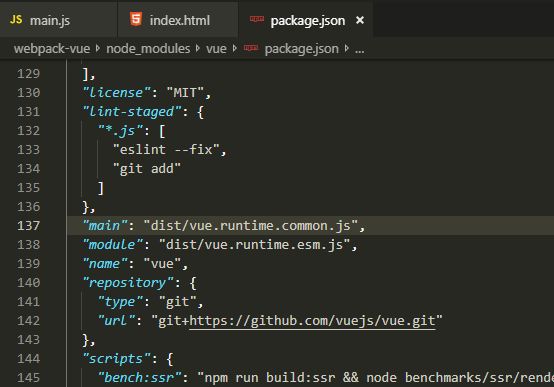Switch to the main.js tab
The height and width of the screenshot is (387, 554).
[58, 20]
